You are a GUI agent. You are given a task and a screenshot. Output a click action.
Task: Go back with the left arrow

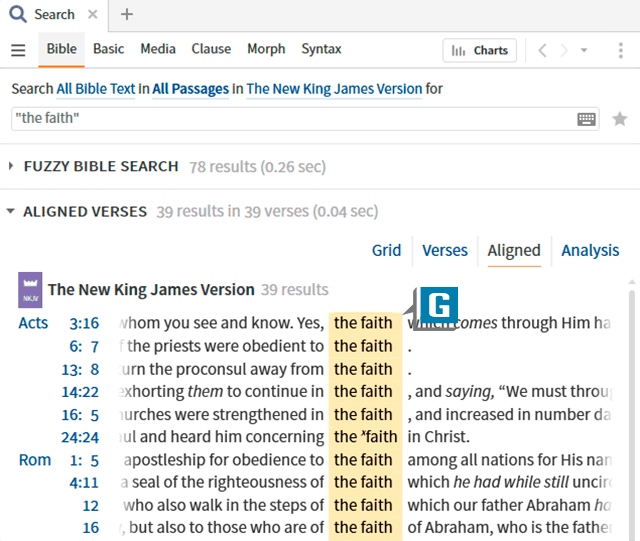pyautogui.click(x=542, y=51)
